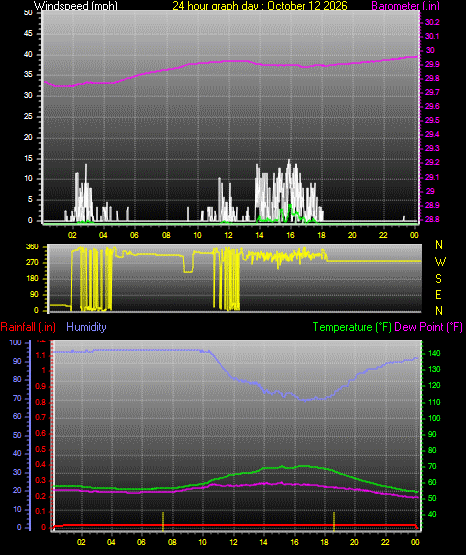Click the "30.2" barometer axis value
Image resolution: width=466 pixels, height=555 pixels.
coord(432,22)
